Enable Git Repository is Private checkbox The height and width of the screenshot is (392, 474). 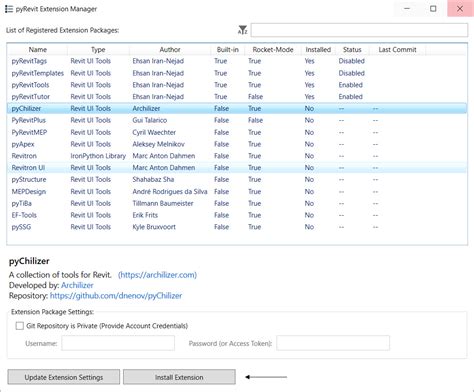(20, 326)
